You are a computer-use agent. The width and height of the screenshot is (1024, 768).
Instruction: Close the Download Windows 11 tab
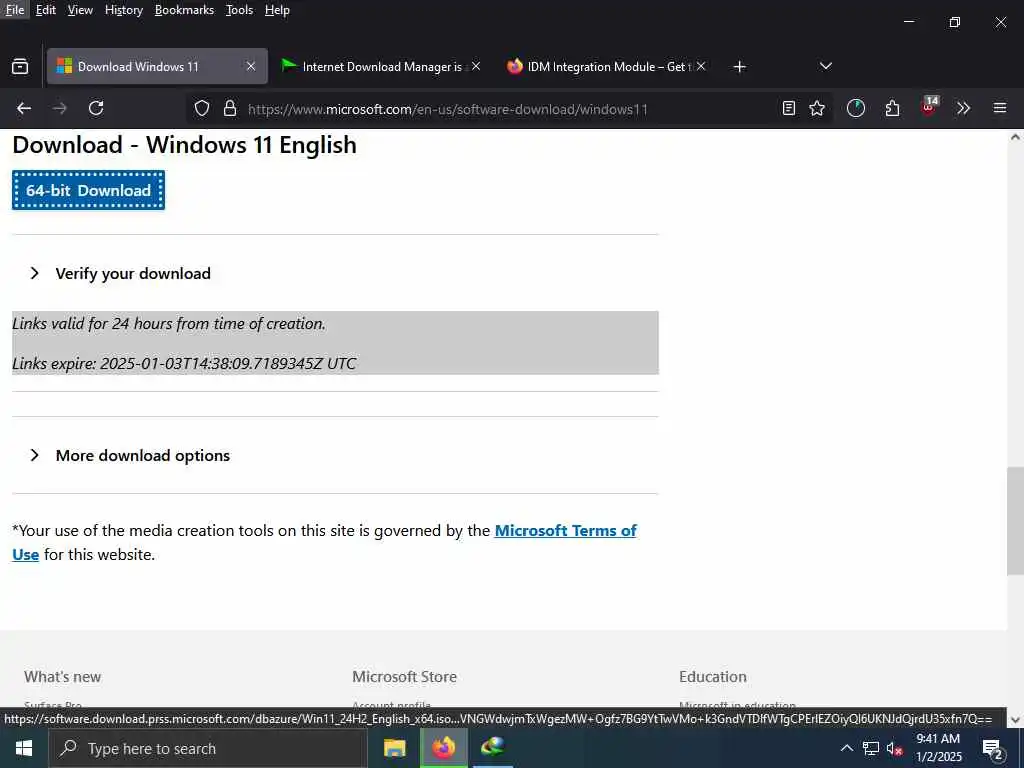251,67
